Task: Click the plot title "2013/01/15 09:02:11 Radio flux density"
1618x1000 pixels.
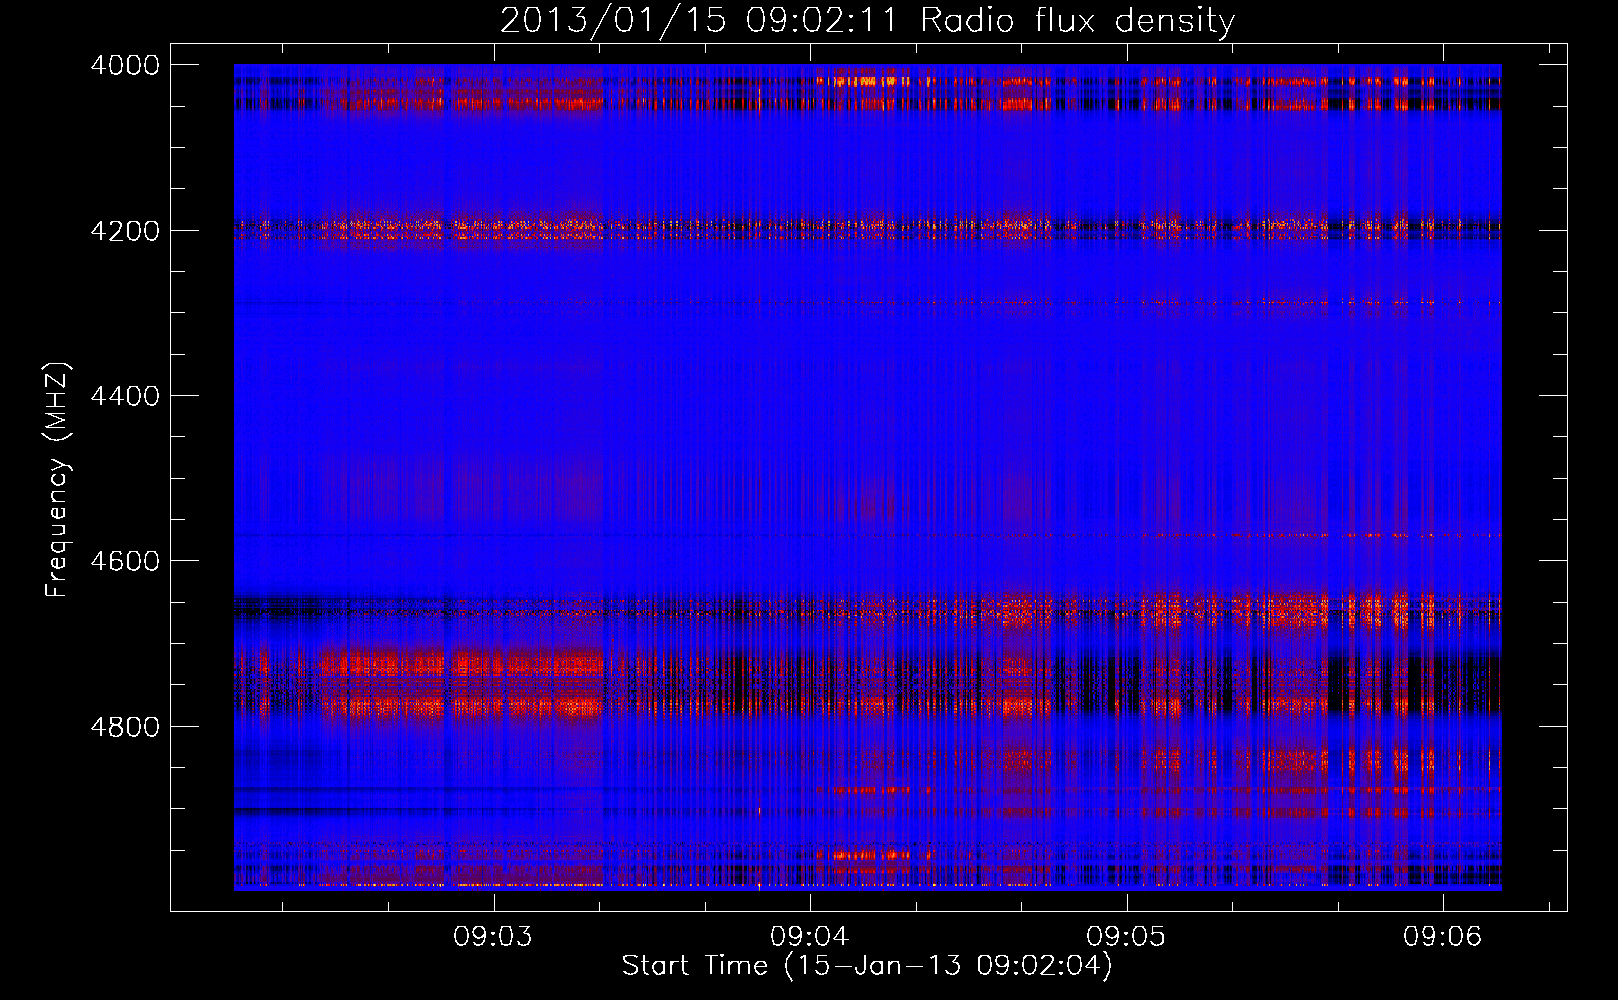Action: [x=867, y=21]
